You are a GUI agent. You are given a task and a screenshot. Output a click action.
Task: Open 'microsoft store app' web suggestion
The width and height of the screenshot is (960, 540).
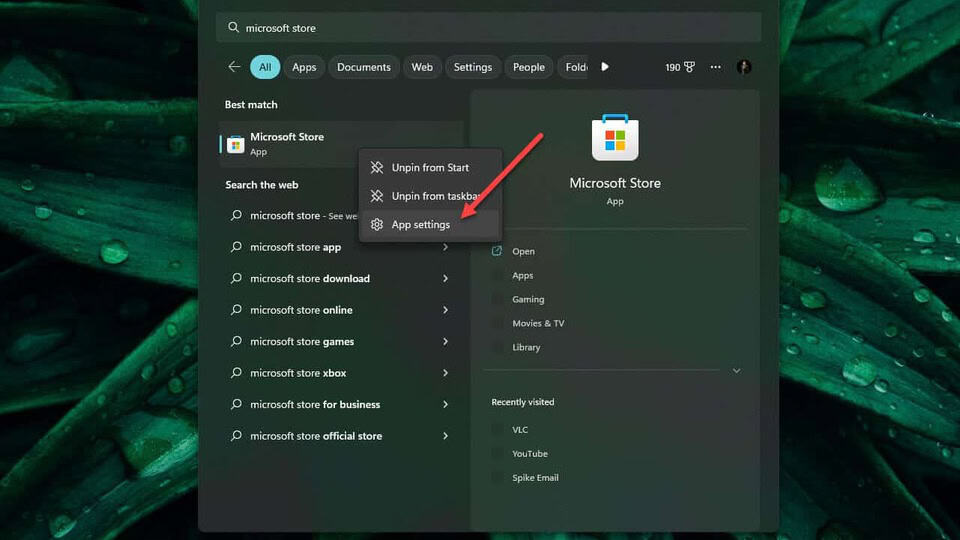point(341,247)
